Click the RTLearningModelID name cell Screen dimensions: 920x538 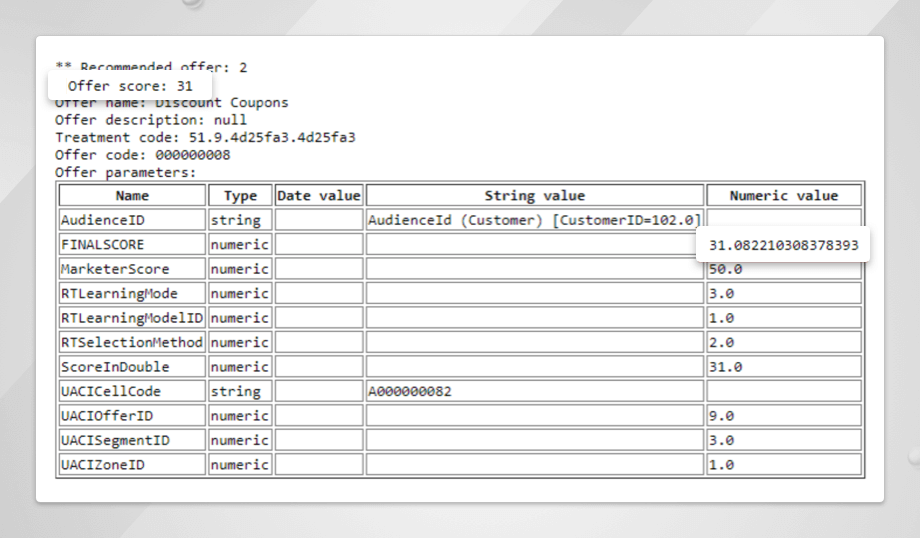[131, 318]
